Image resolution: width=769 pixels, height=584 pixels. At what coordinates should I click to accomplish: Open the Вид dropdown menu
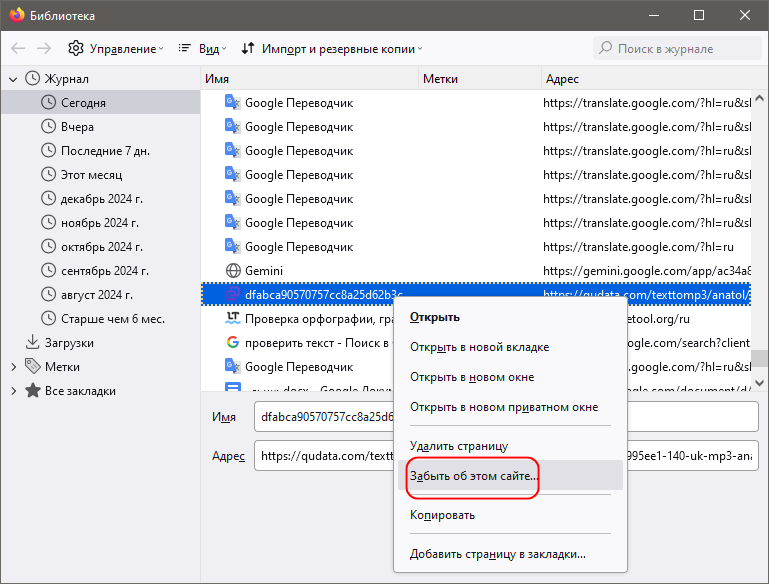tap(203, 49)
